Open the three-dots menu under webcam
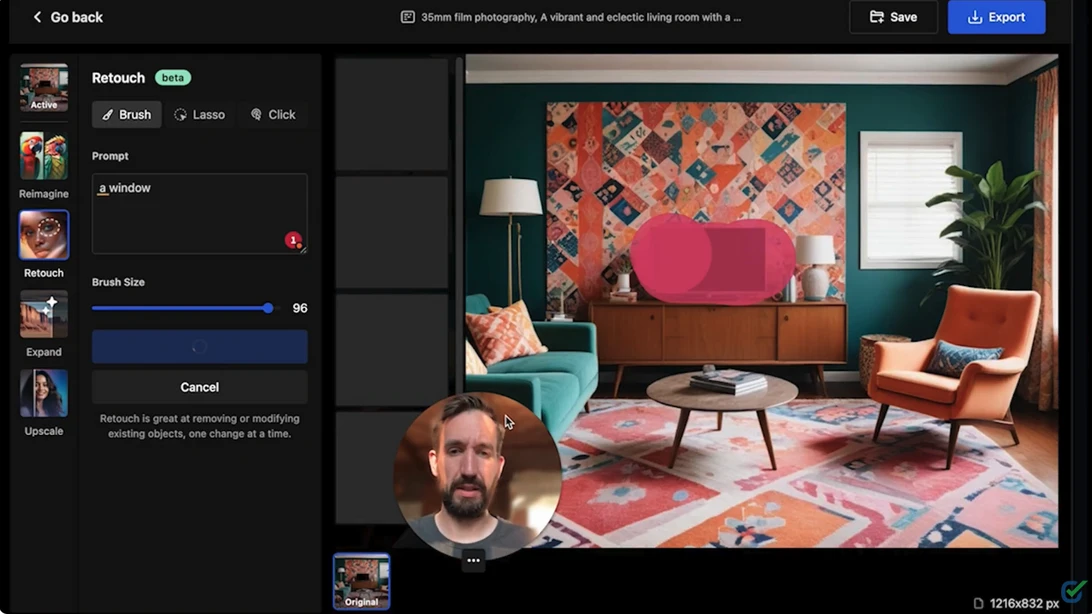The height and width of the screenshot is (614, 1092). [473, 561]
